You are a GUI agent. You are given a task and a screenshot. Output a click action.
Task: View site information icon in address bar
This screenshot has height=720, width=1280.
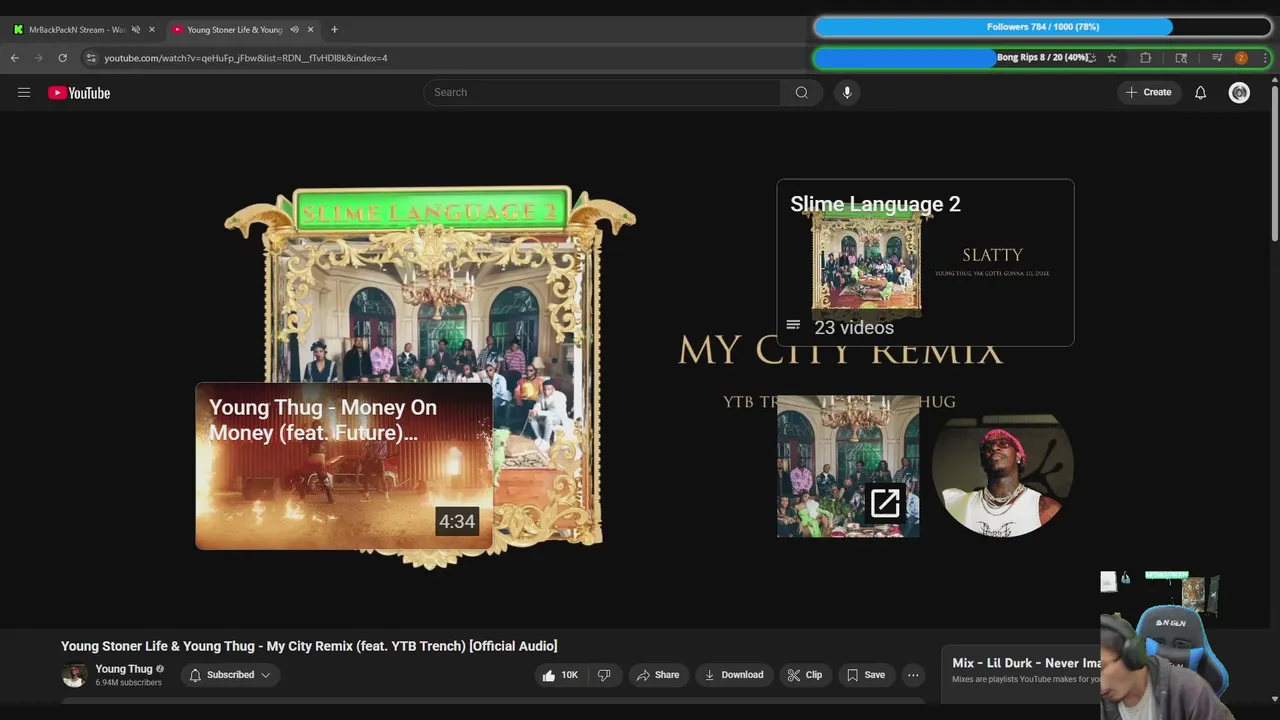pyautogui.click(x=91, y=58)
